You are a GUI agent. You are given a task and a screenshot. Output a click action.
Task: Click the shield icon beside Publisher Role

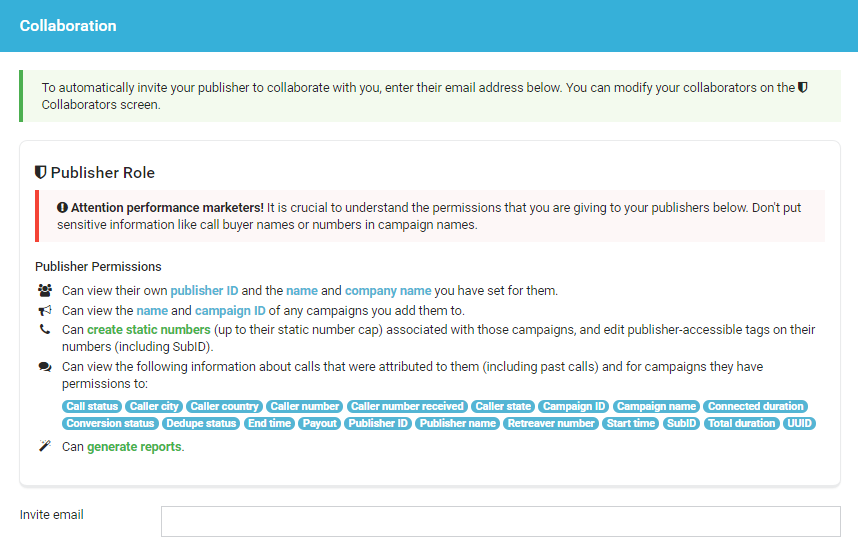tap(40, 172)
